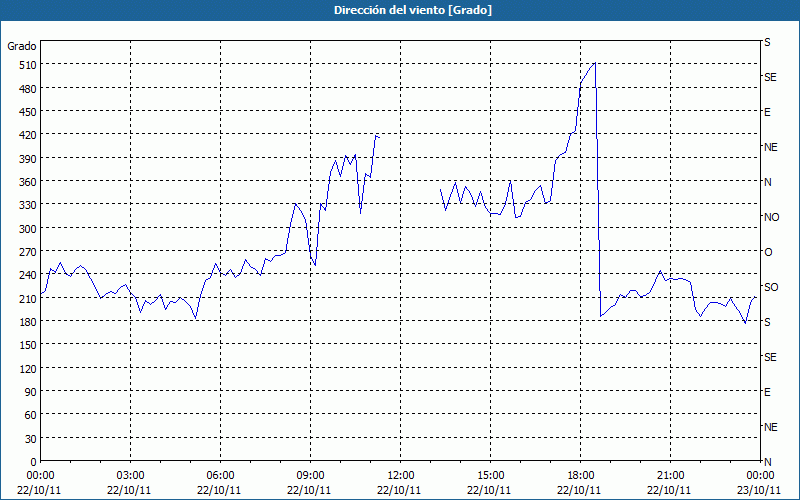800x500 pixels.
Task: Select the 480 tick label on left axis
Action: tap(28, 89)
